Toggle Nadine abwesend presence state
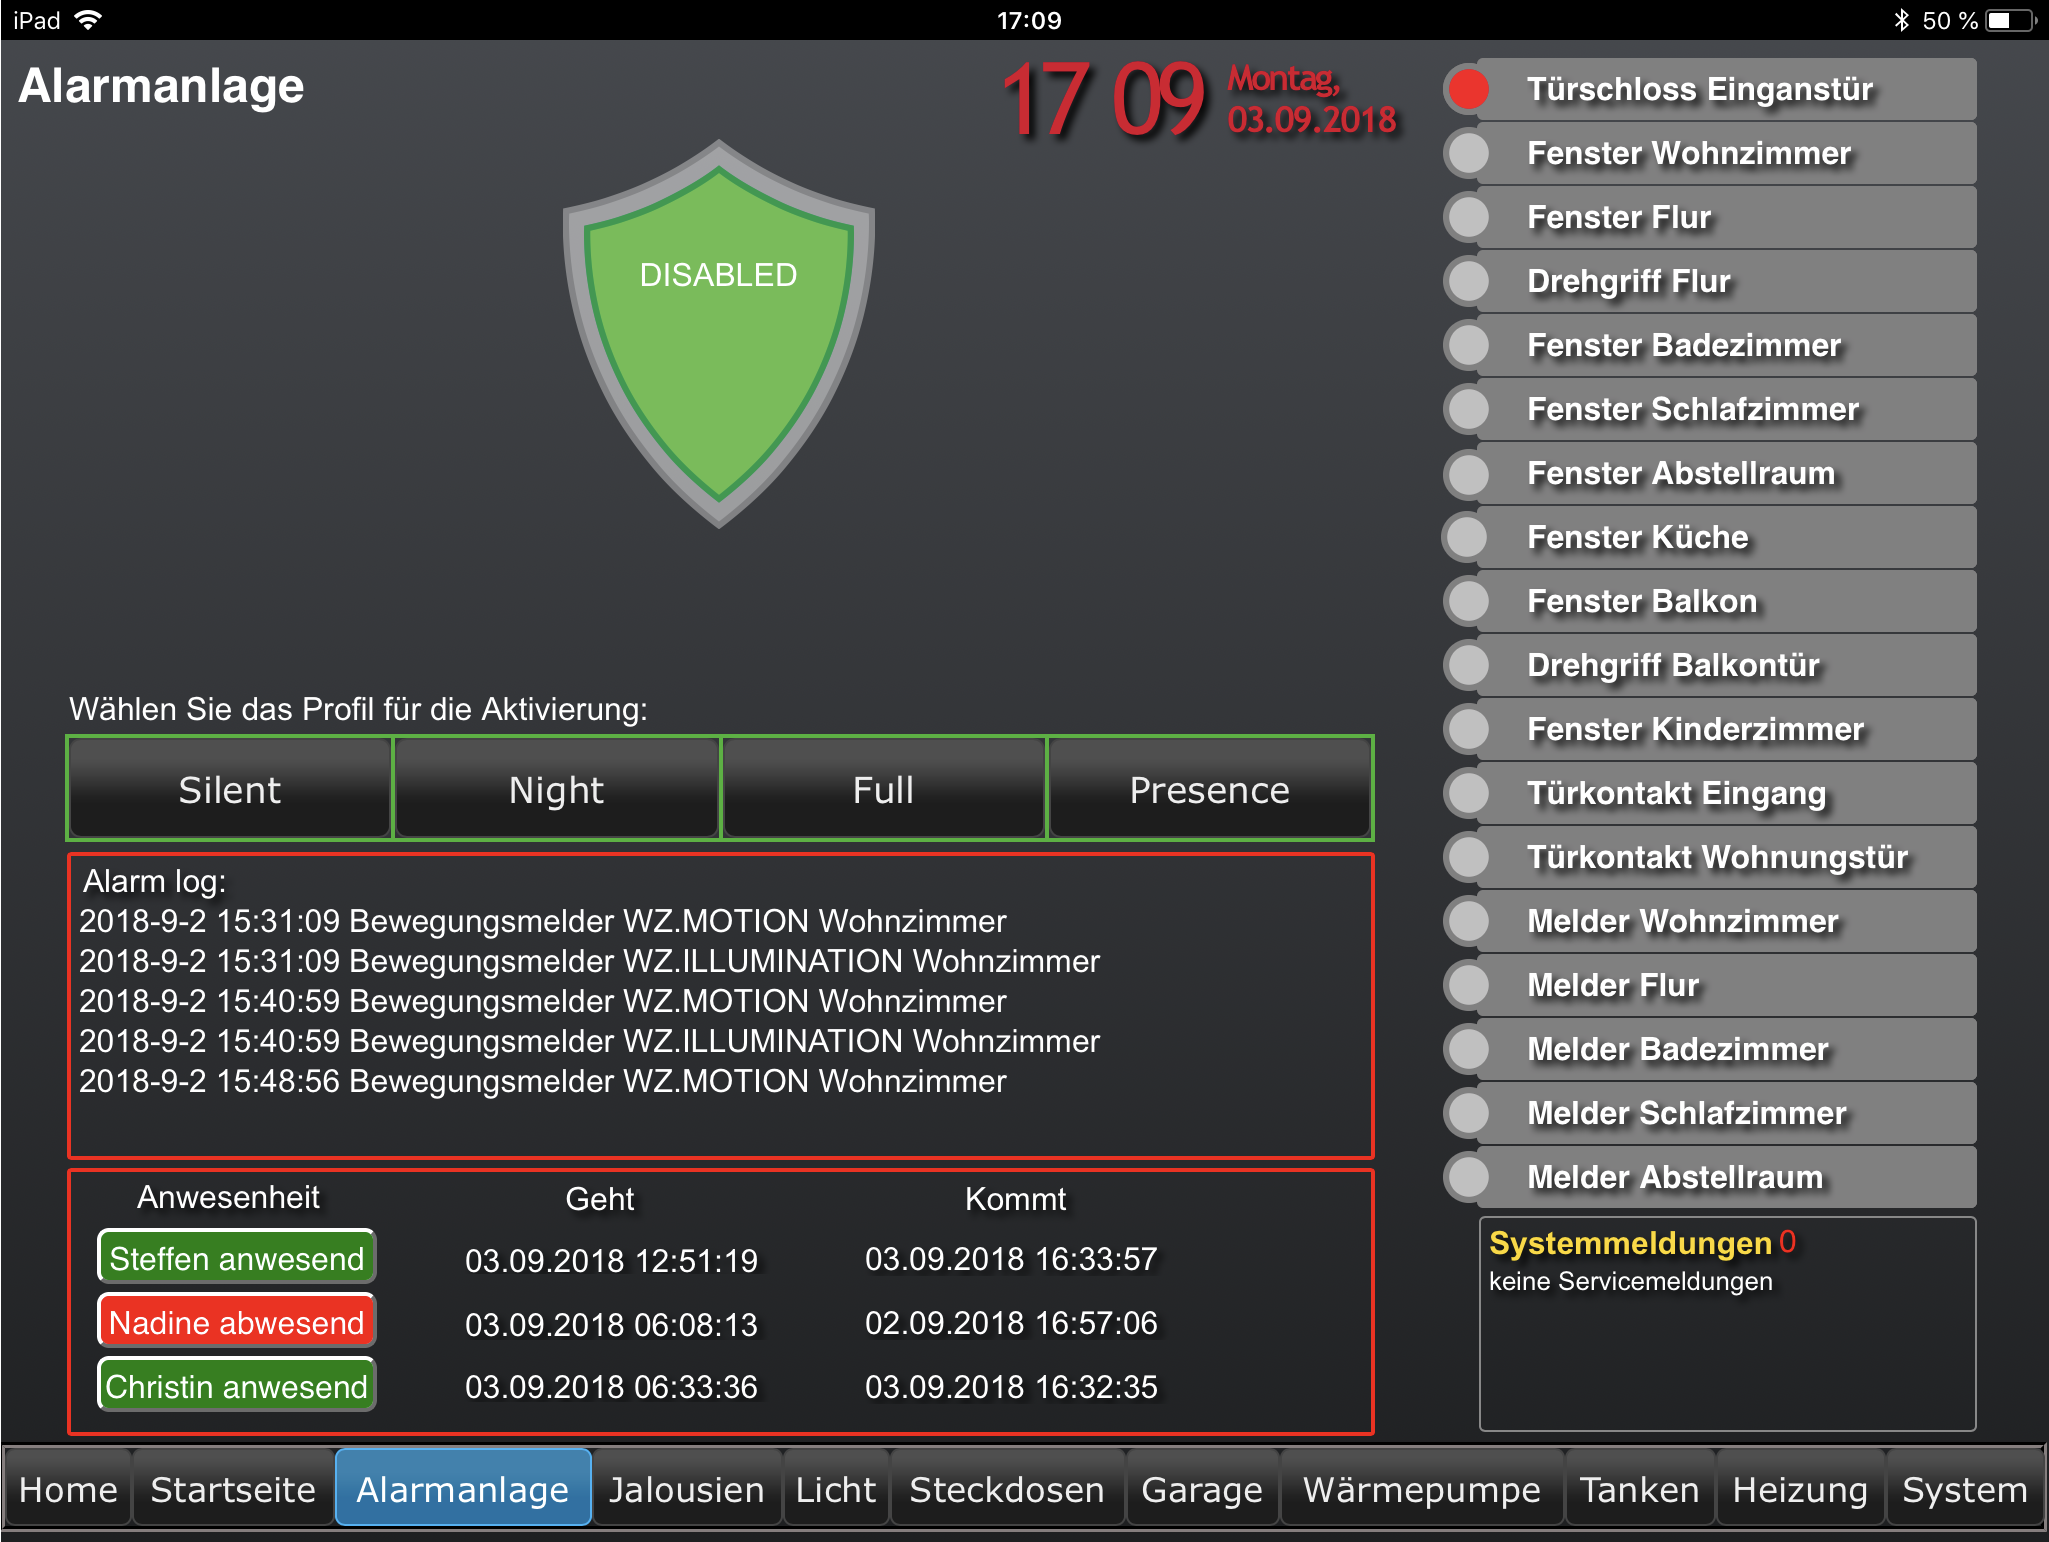Image resolution: width=2049 pixels, height=1542 pixels. 237,1322
